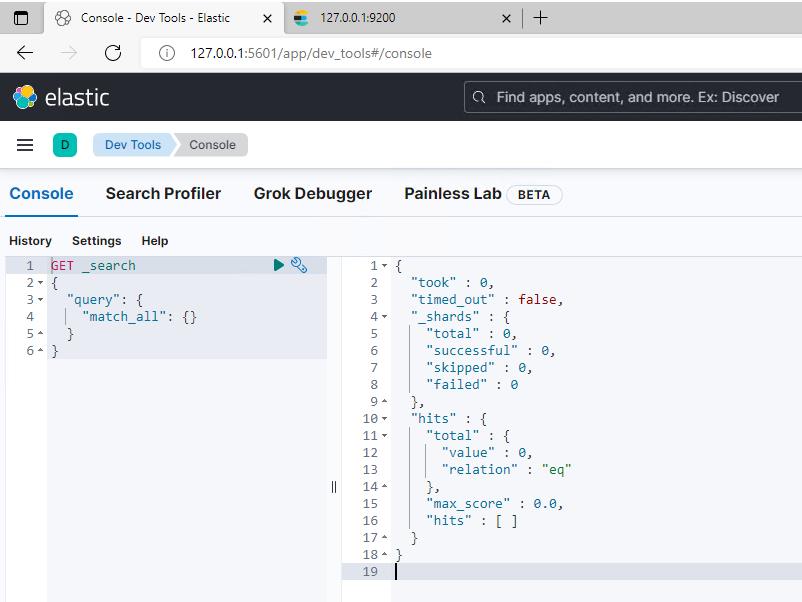Click the "match_all": {} line

[x=139, y=317]
